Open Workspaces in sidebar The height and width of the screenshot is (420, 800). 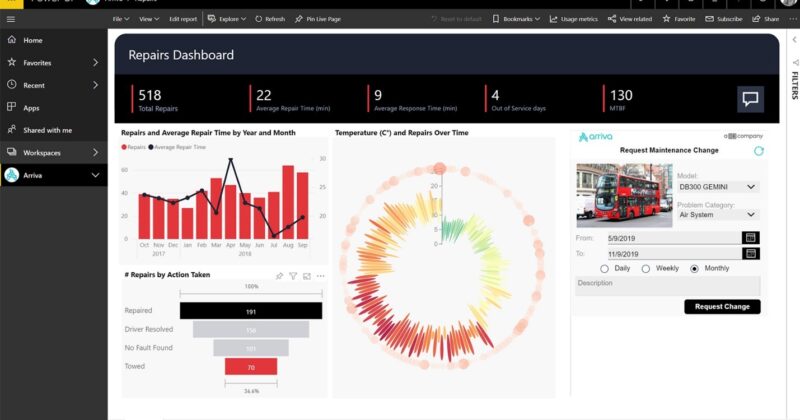click(42, 153)
